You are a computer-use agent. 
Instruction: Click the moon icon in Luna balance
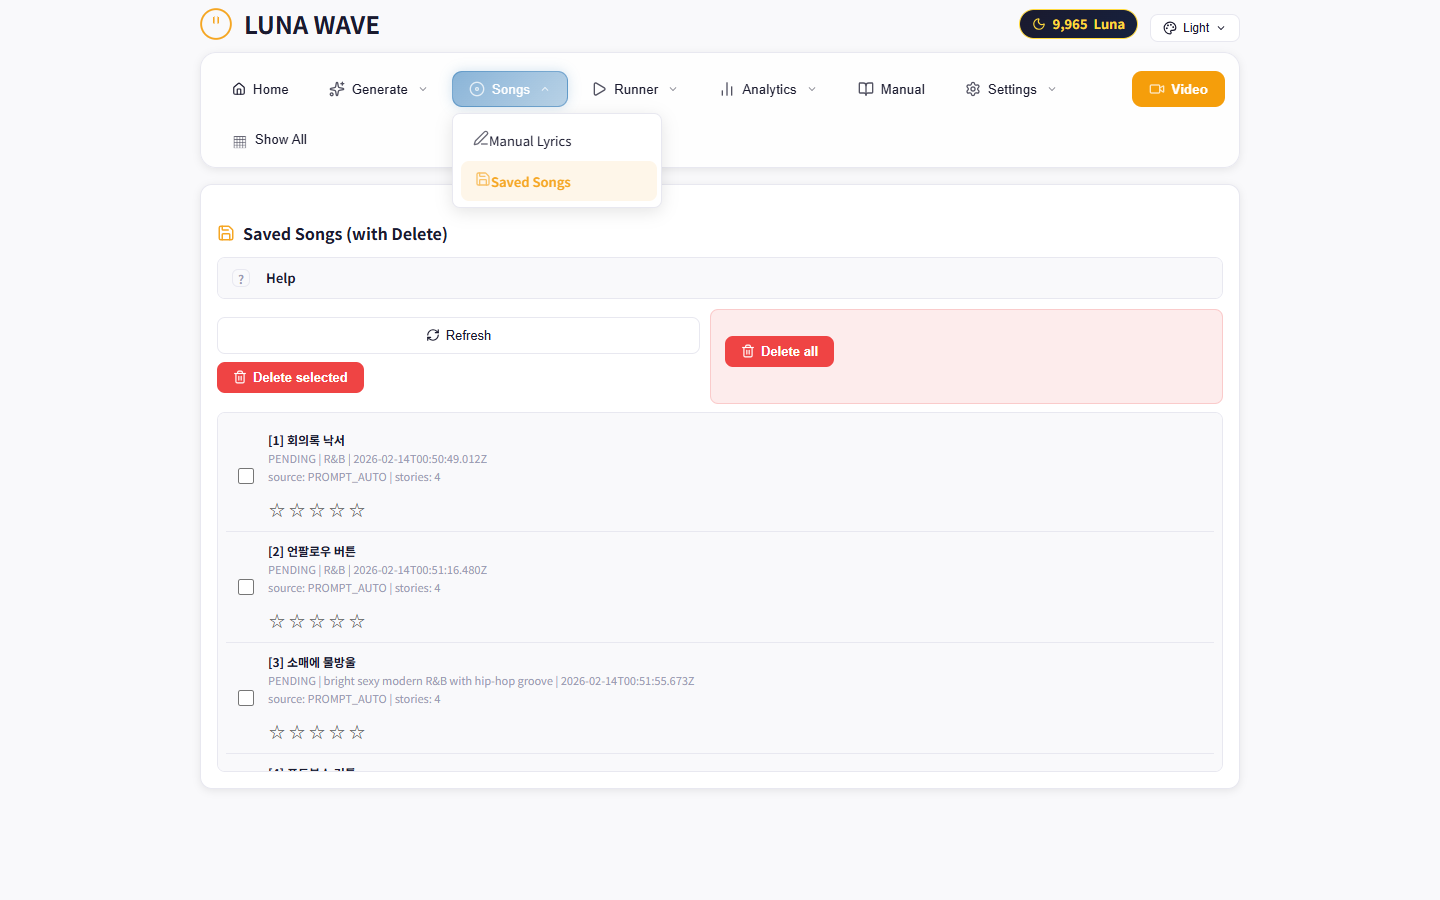1039,24
